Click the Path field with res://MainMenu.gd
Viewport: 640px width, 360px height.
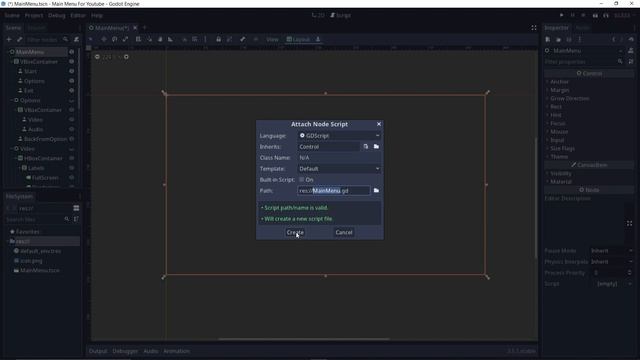(333, 191)
